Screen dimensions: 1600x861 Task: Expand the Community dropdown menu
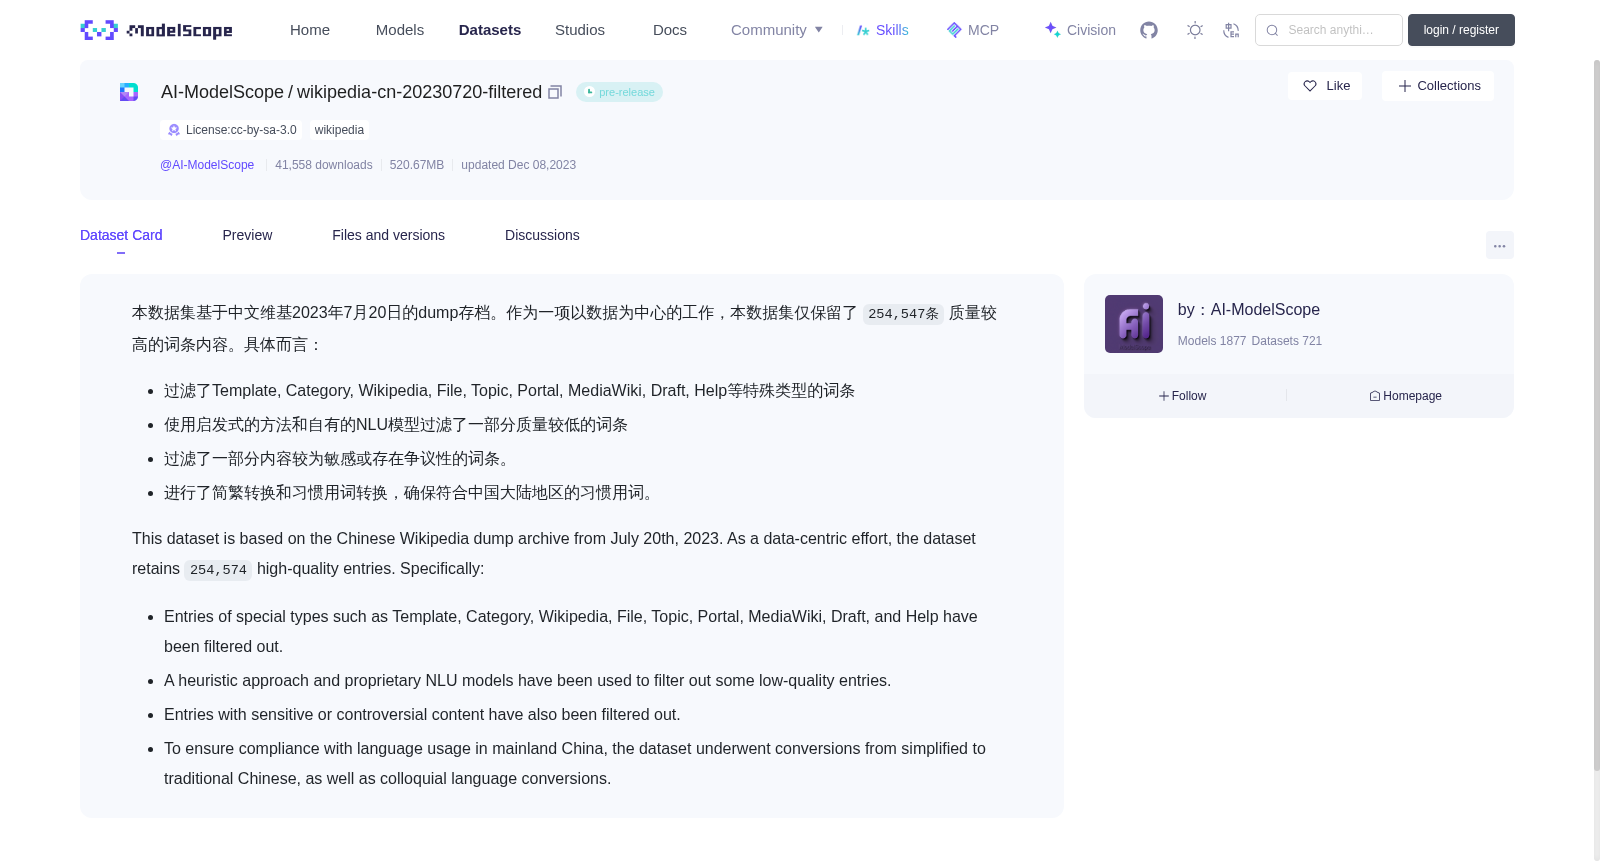pos(777,30)
